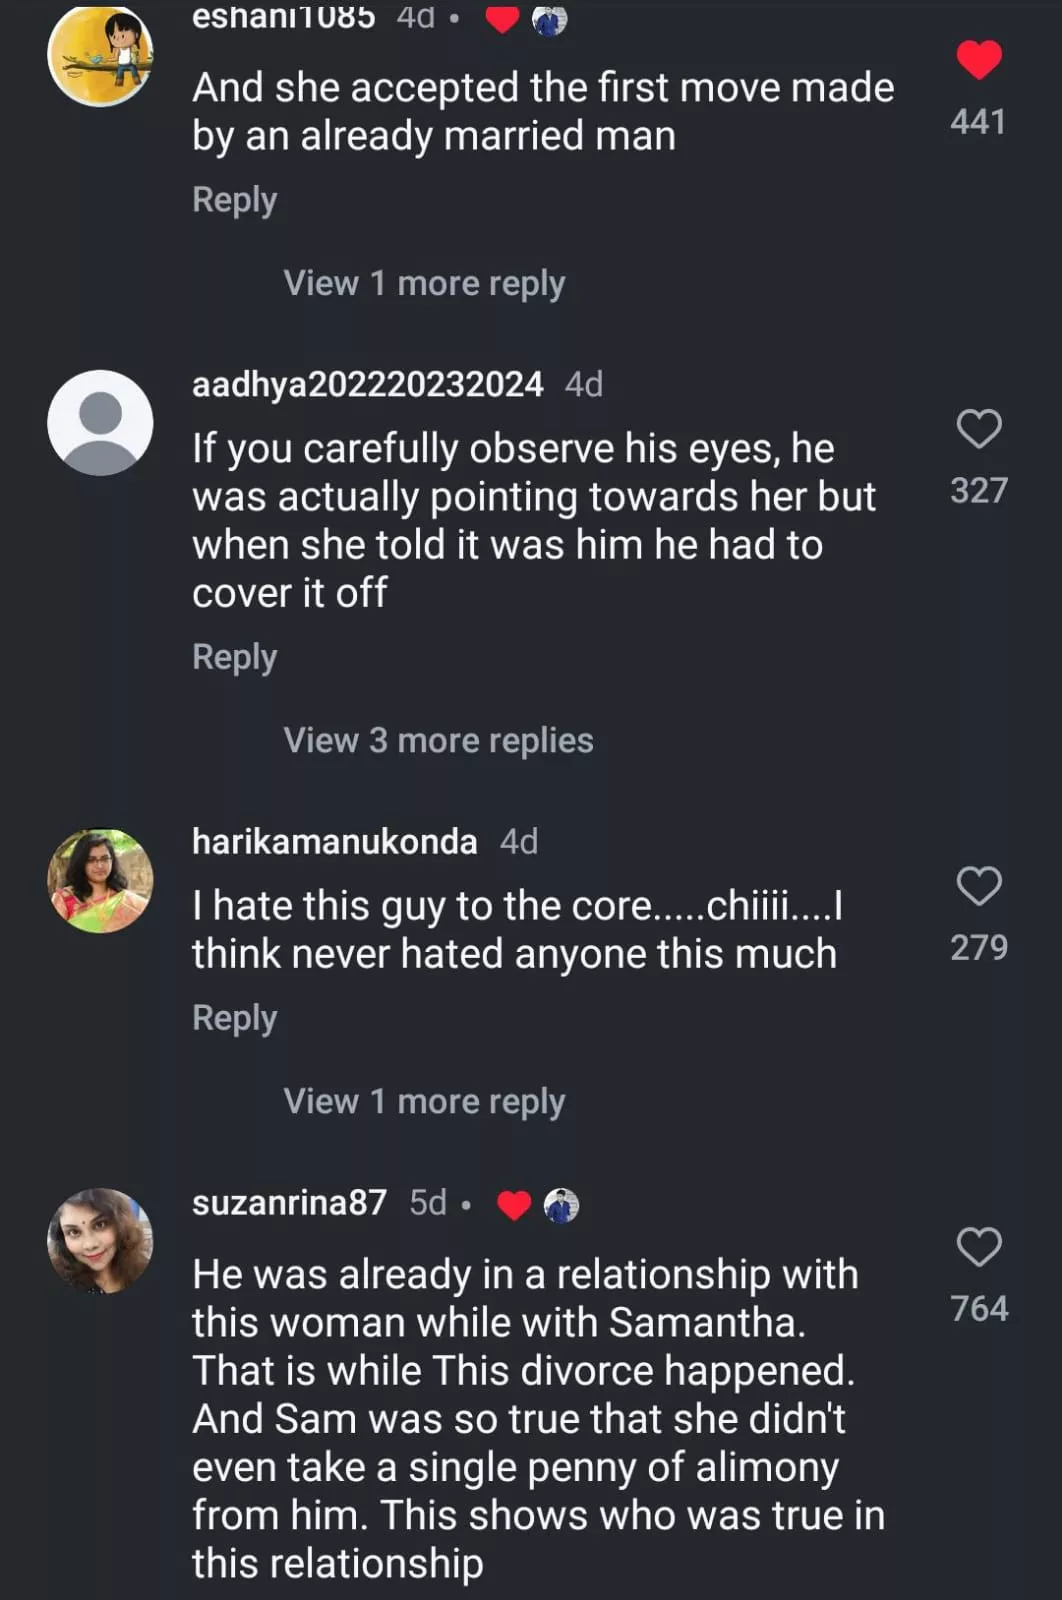The image size is (1062, 1600).
Task: Unlike eshani1085's comment with red heart
Action: [978, 60]
